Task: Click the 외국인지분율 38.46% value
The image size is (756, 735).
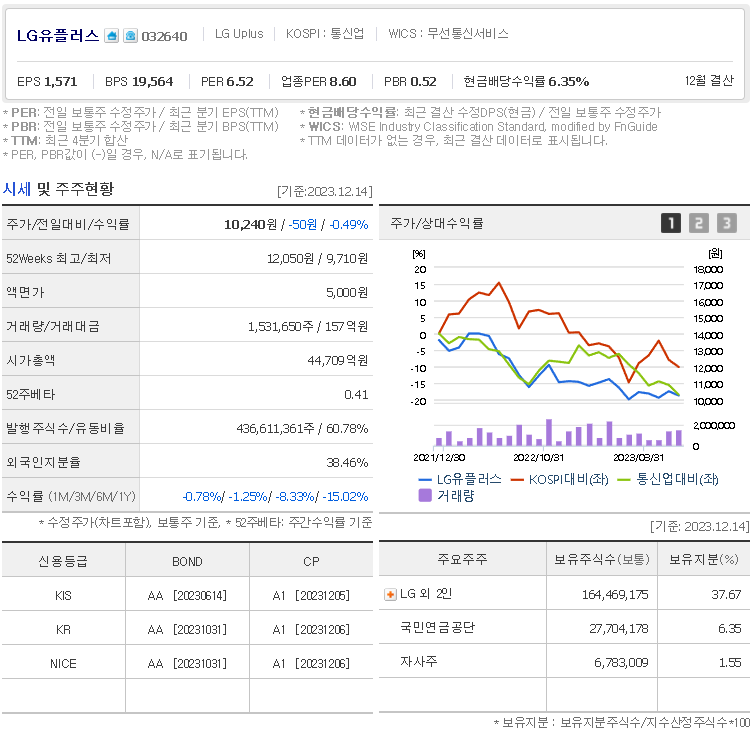Action: tap(347, 463)
